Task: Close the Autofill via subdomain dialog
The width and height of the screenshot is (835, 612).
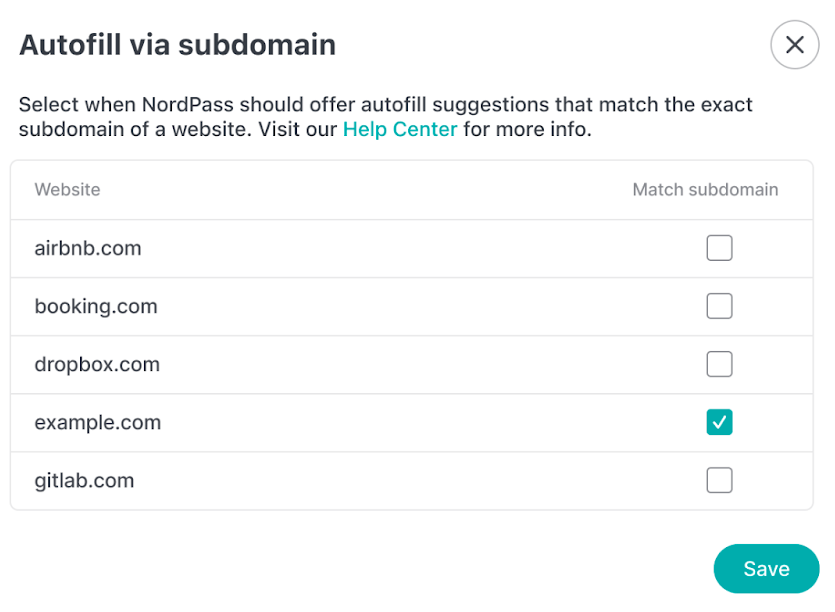Action: pos(794,45)
